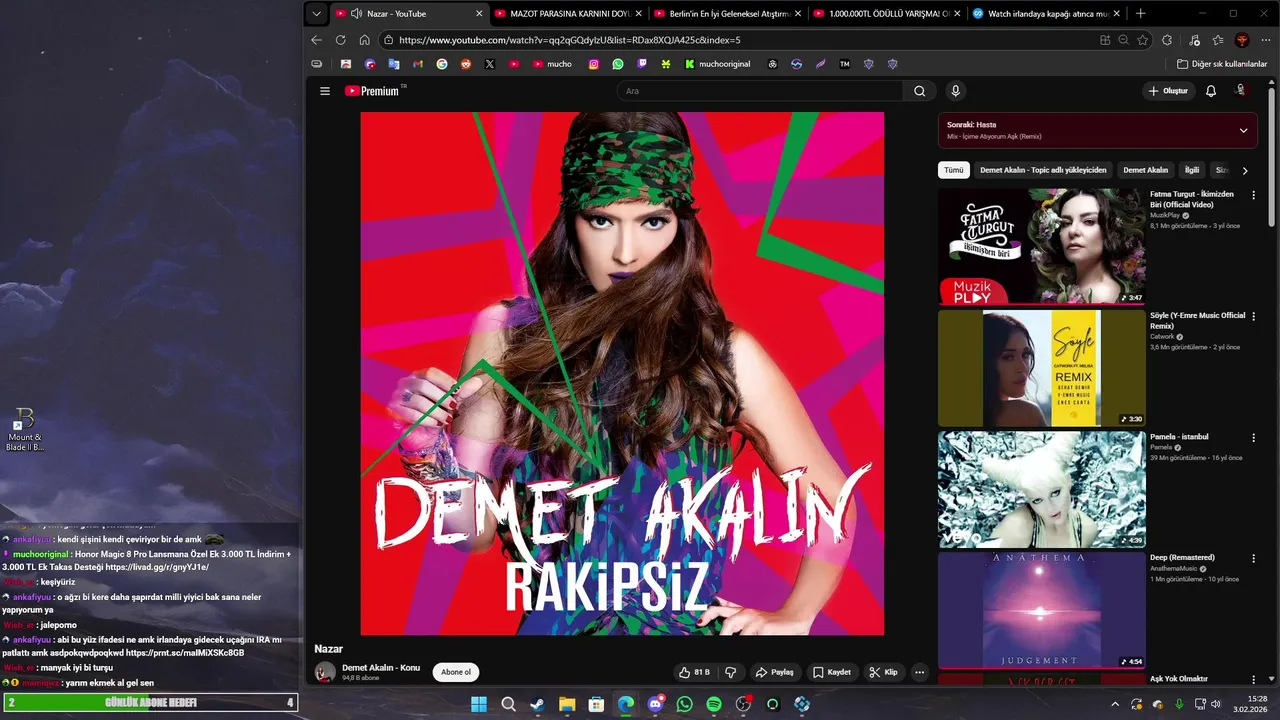Screen dimensions: 1280x720
Task: Open Demet Akalın channel avatar
Action: click(x=325, y=672)
